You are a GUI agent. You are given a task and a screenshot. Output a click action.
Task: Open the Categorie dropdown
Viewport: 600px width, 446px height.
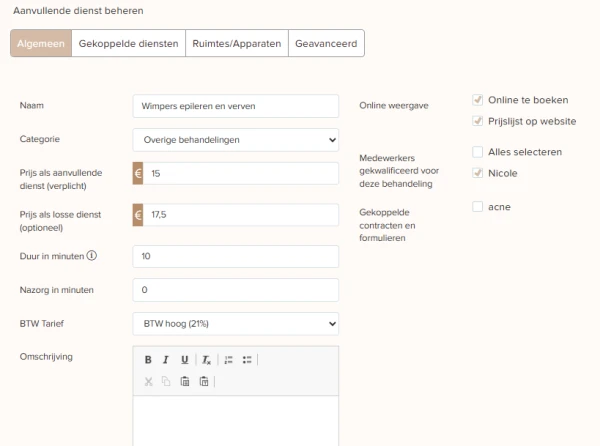point(236,140)
